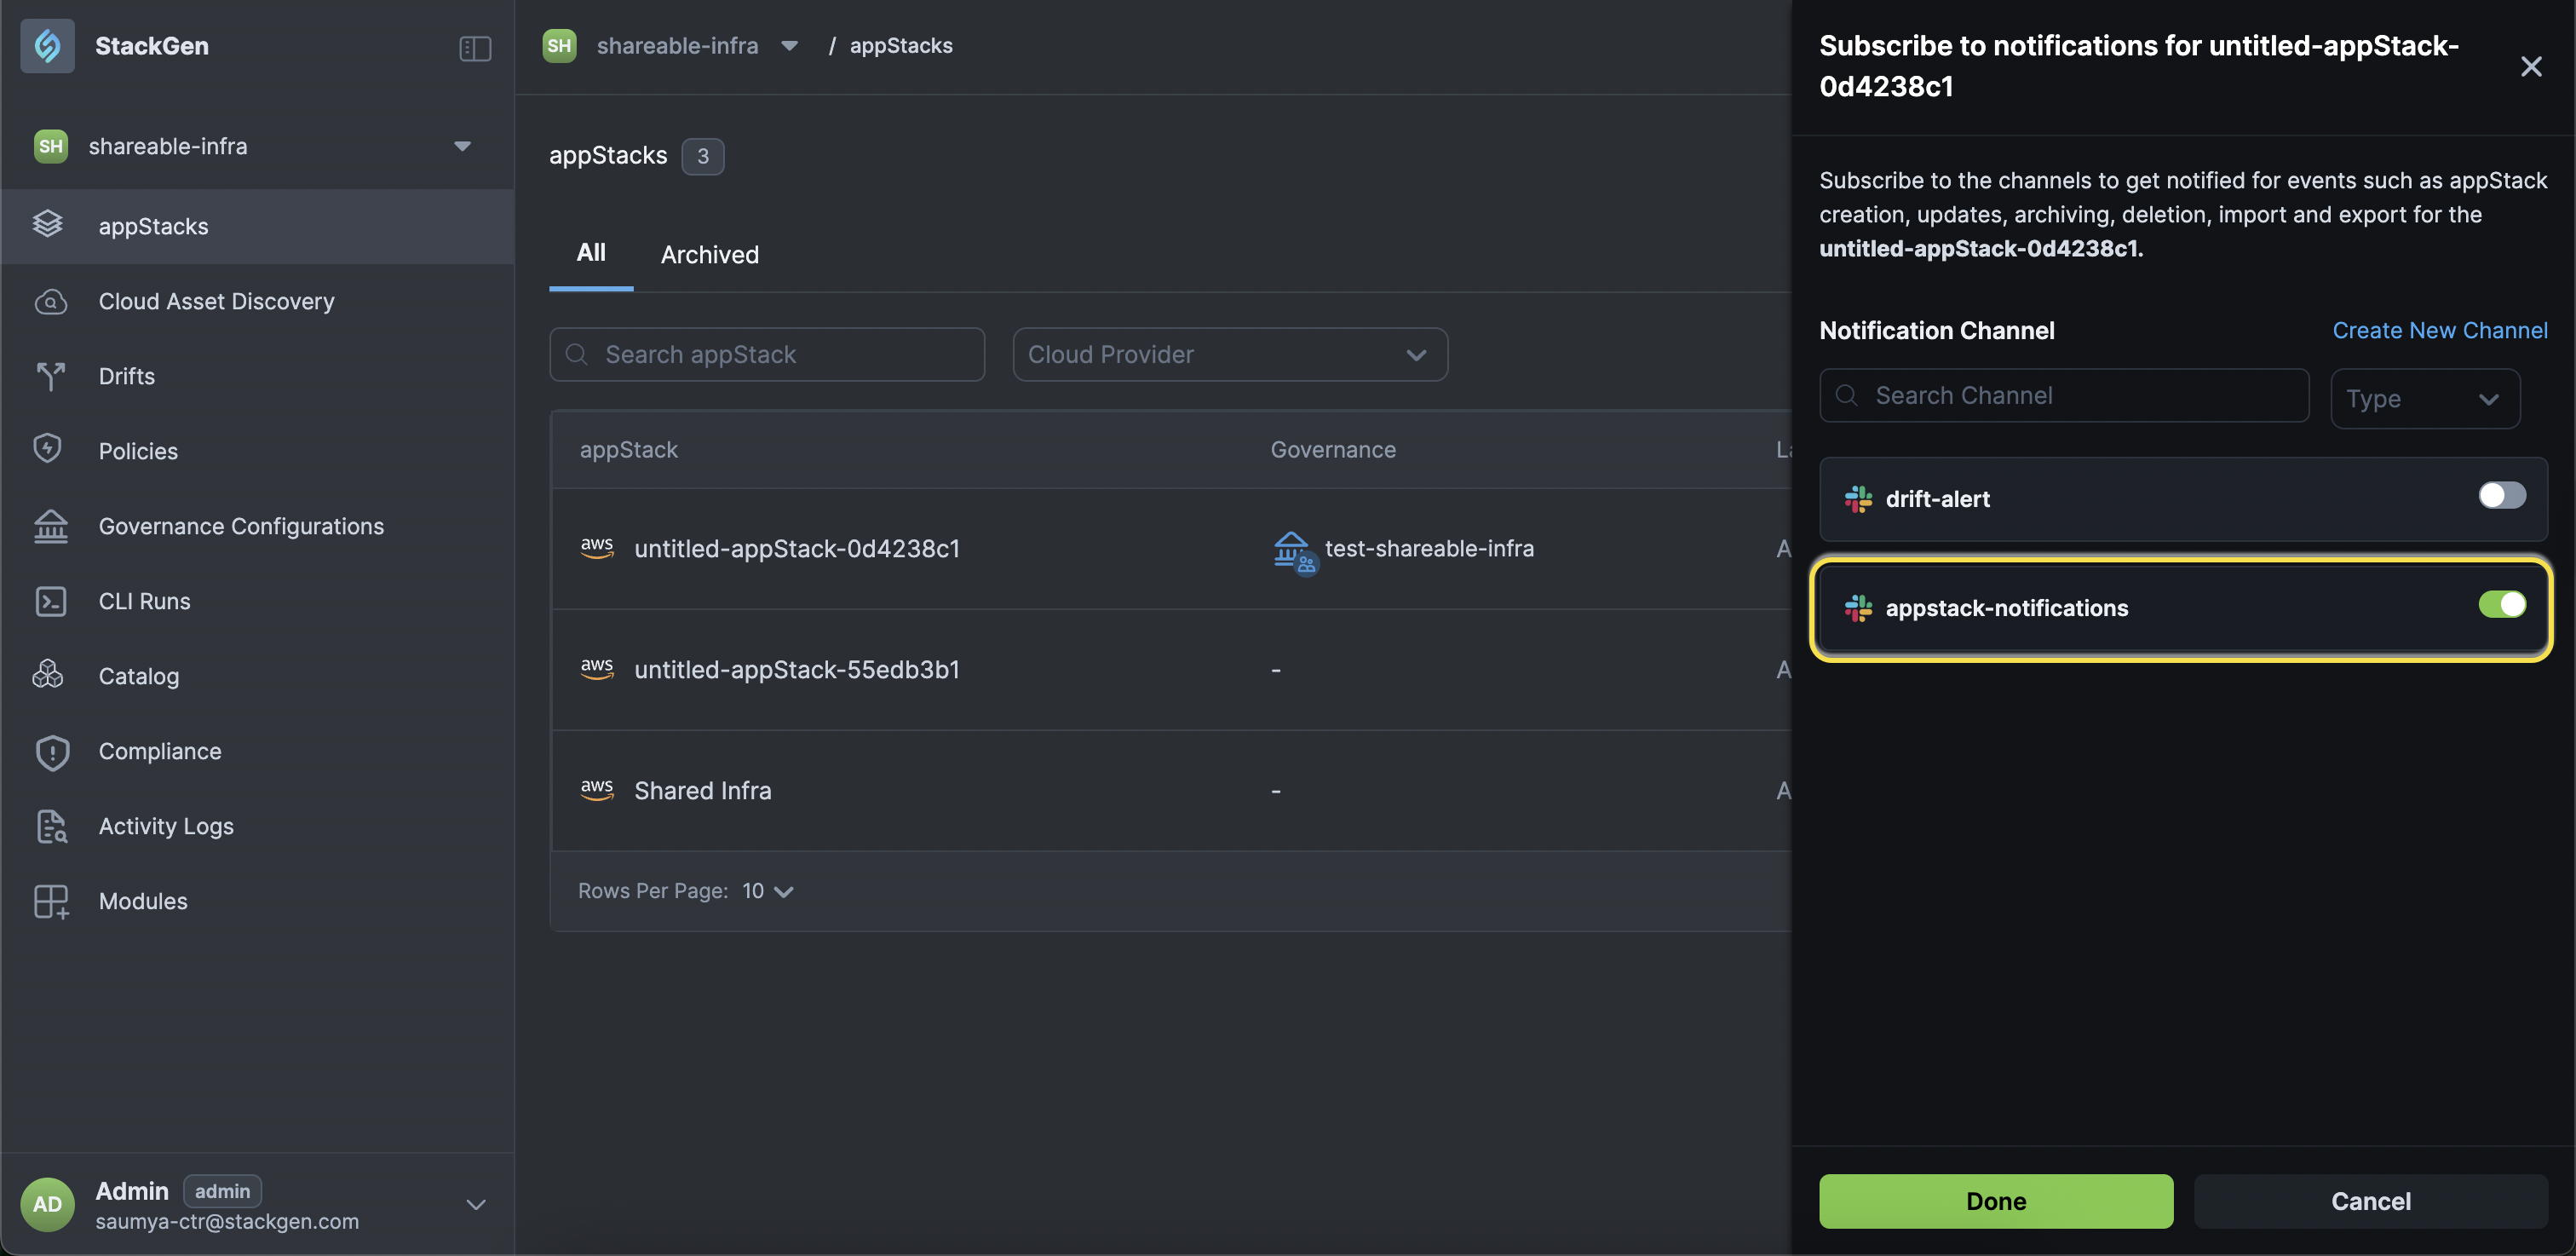Click the Slack icon for drift-alert
This screenshot has width=2576, height=1256.
1858,498
